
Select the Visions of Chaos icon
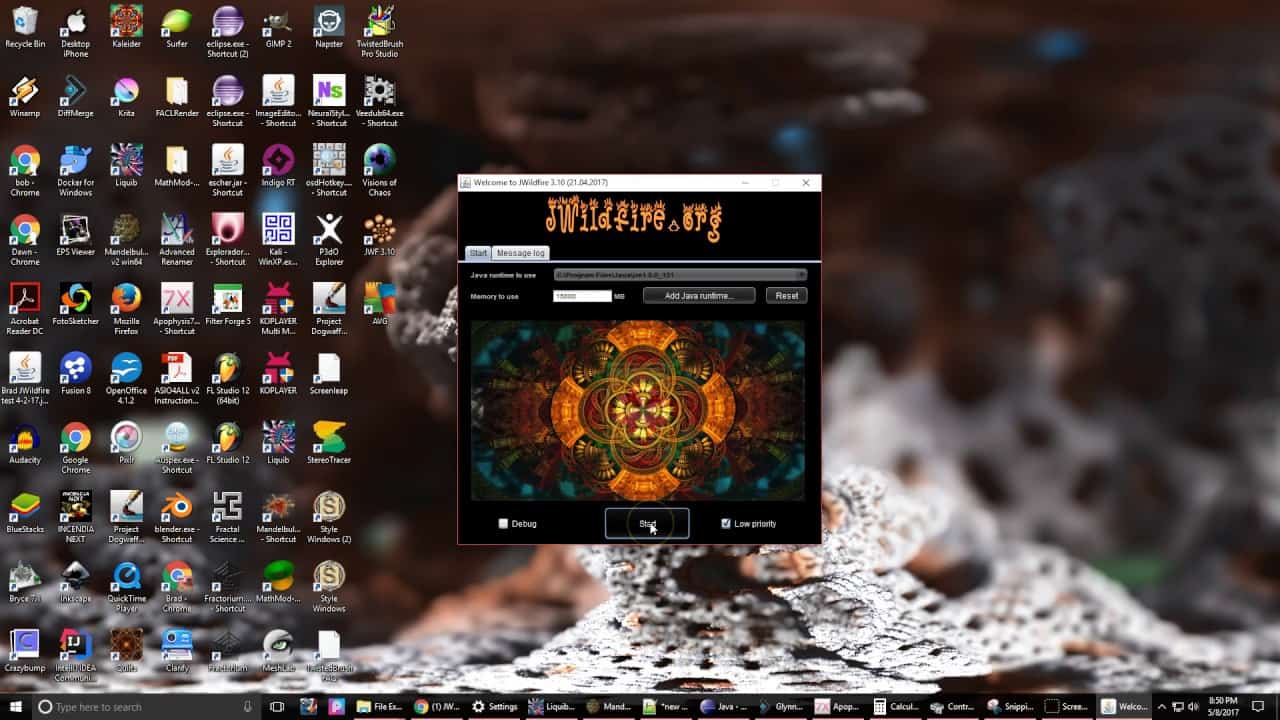point(379,170)
